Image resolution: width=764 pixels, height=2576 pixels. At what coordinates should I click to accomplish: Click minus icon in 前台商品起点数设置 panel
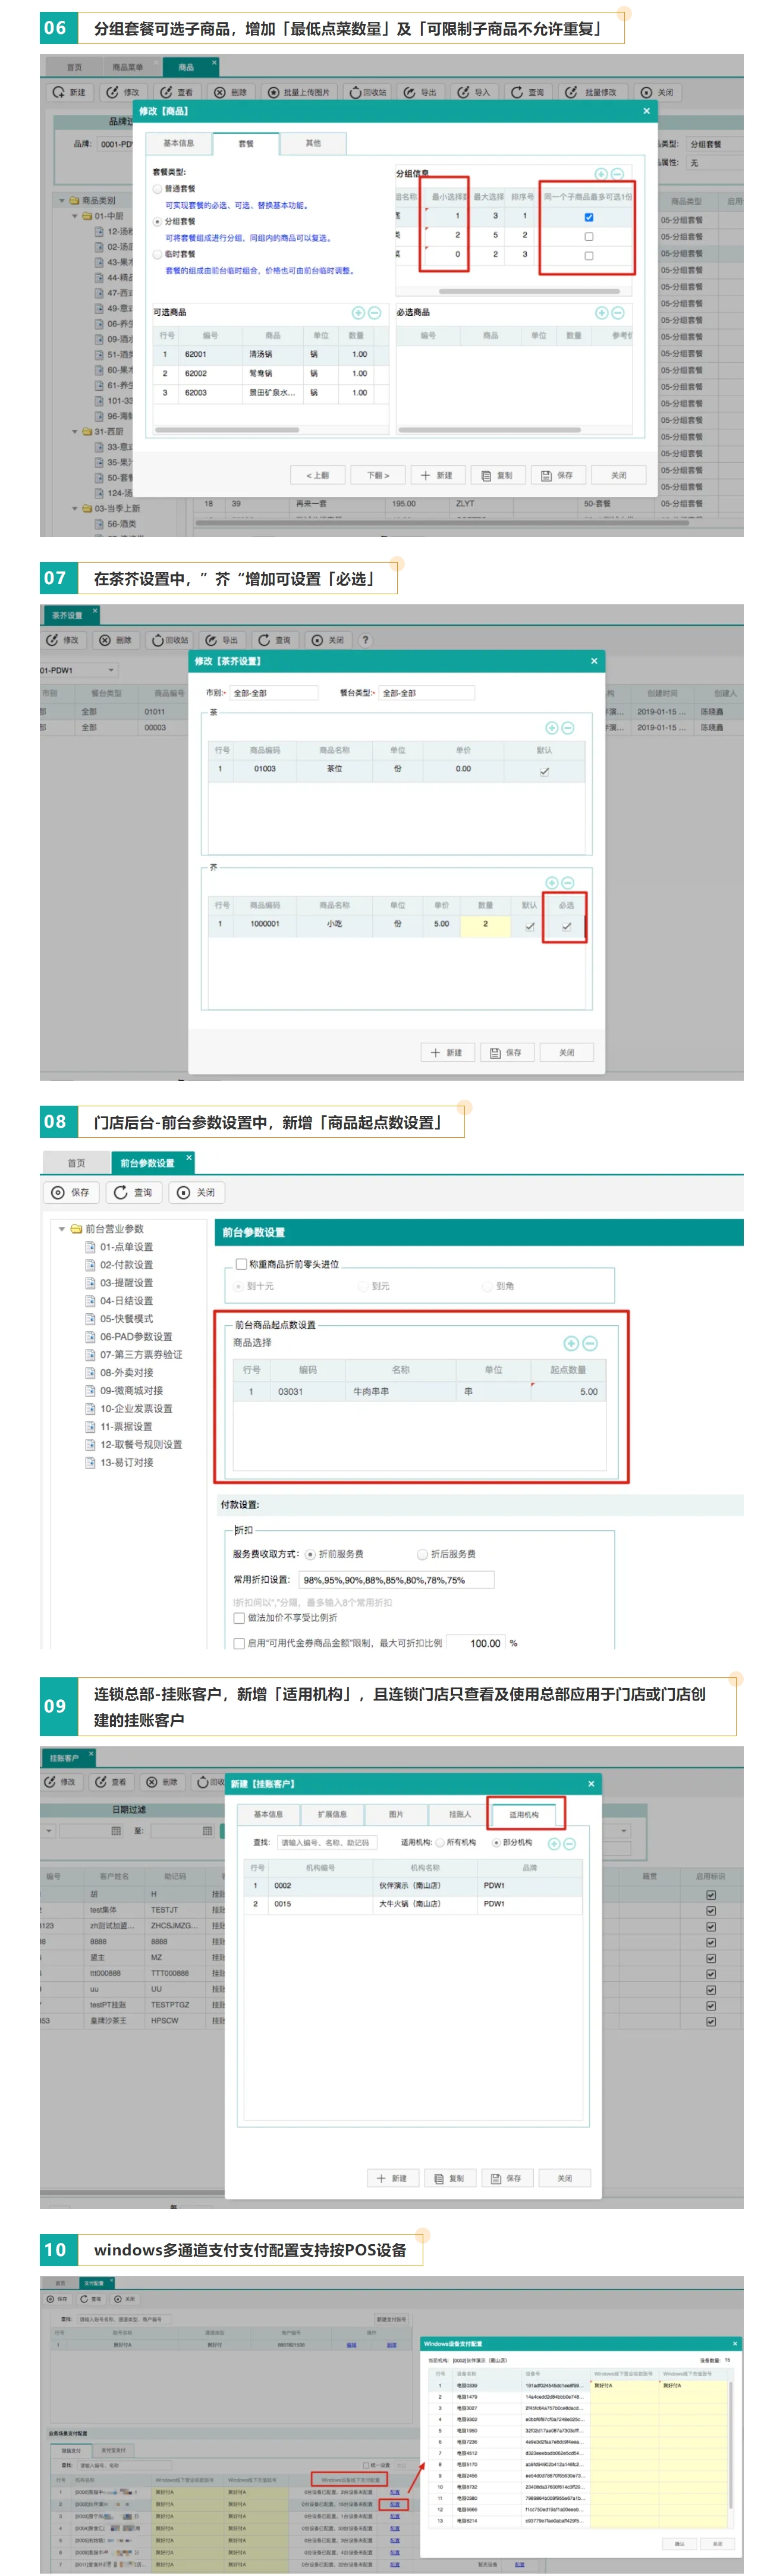[x=590, y=1343]
